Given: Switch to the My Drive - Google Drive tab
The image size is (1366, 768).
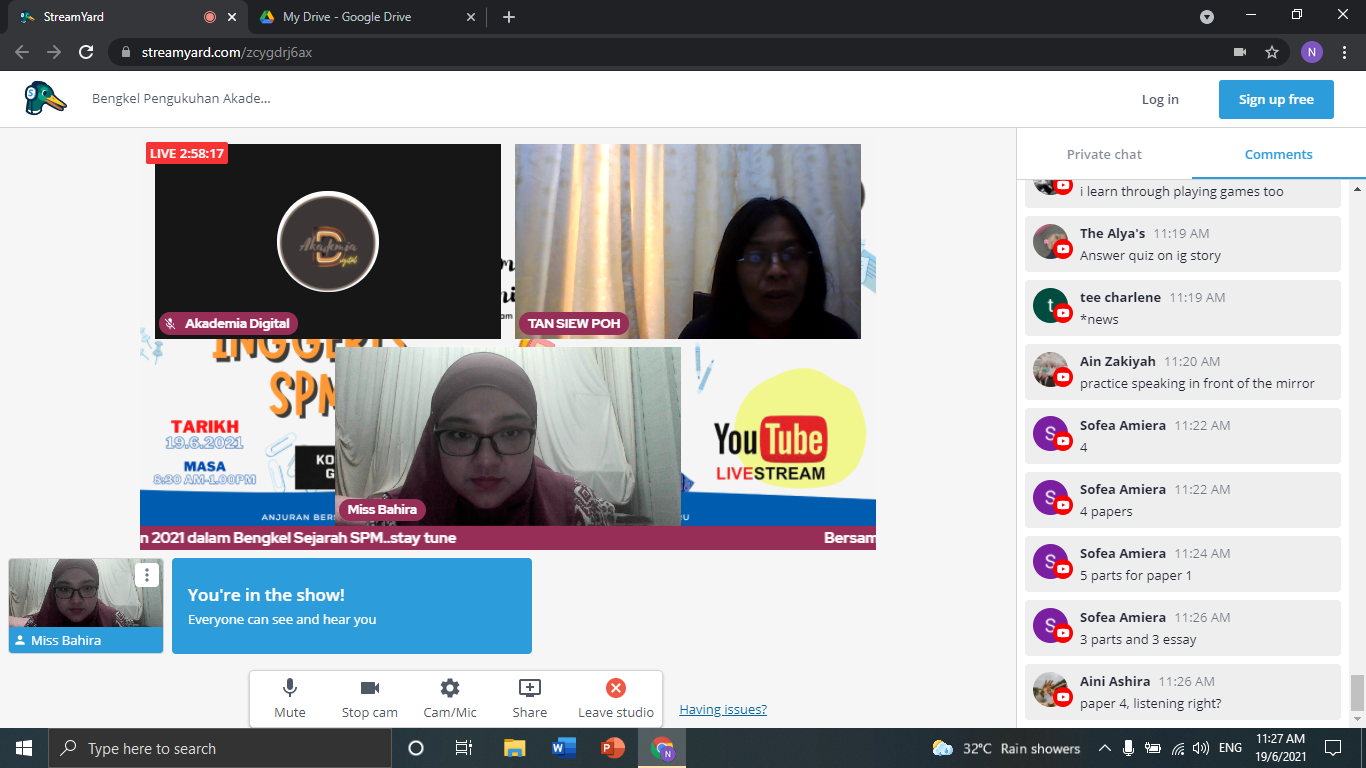Looking at the screenshot, I should tap(367, 17).
